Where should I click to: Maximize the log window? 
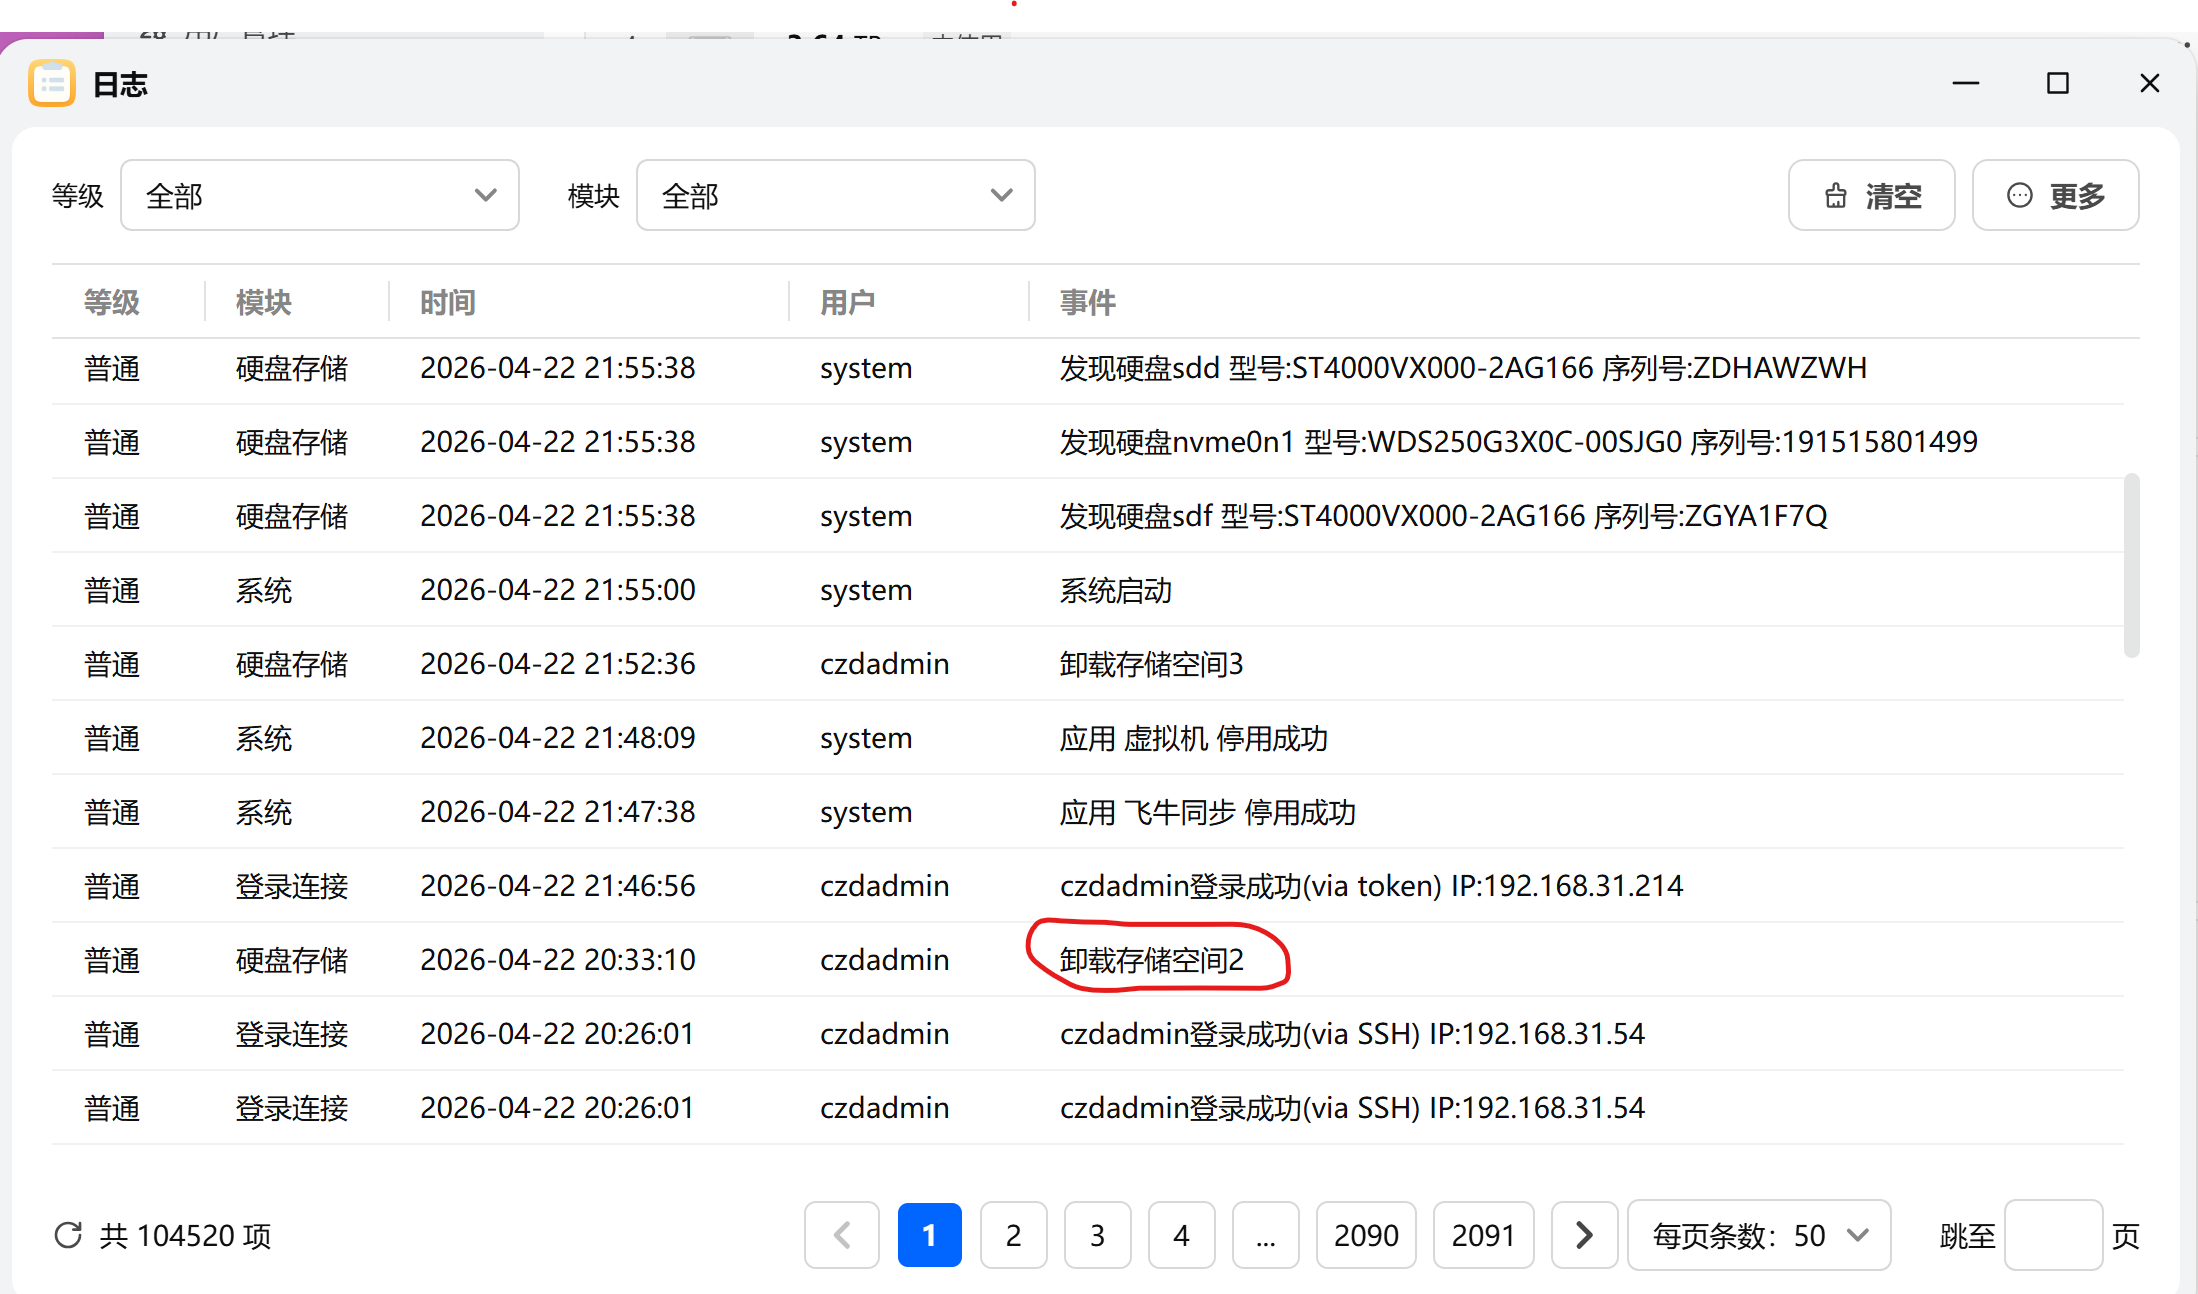pos(2057,83)
